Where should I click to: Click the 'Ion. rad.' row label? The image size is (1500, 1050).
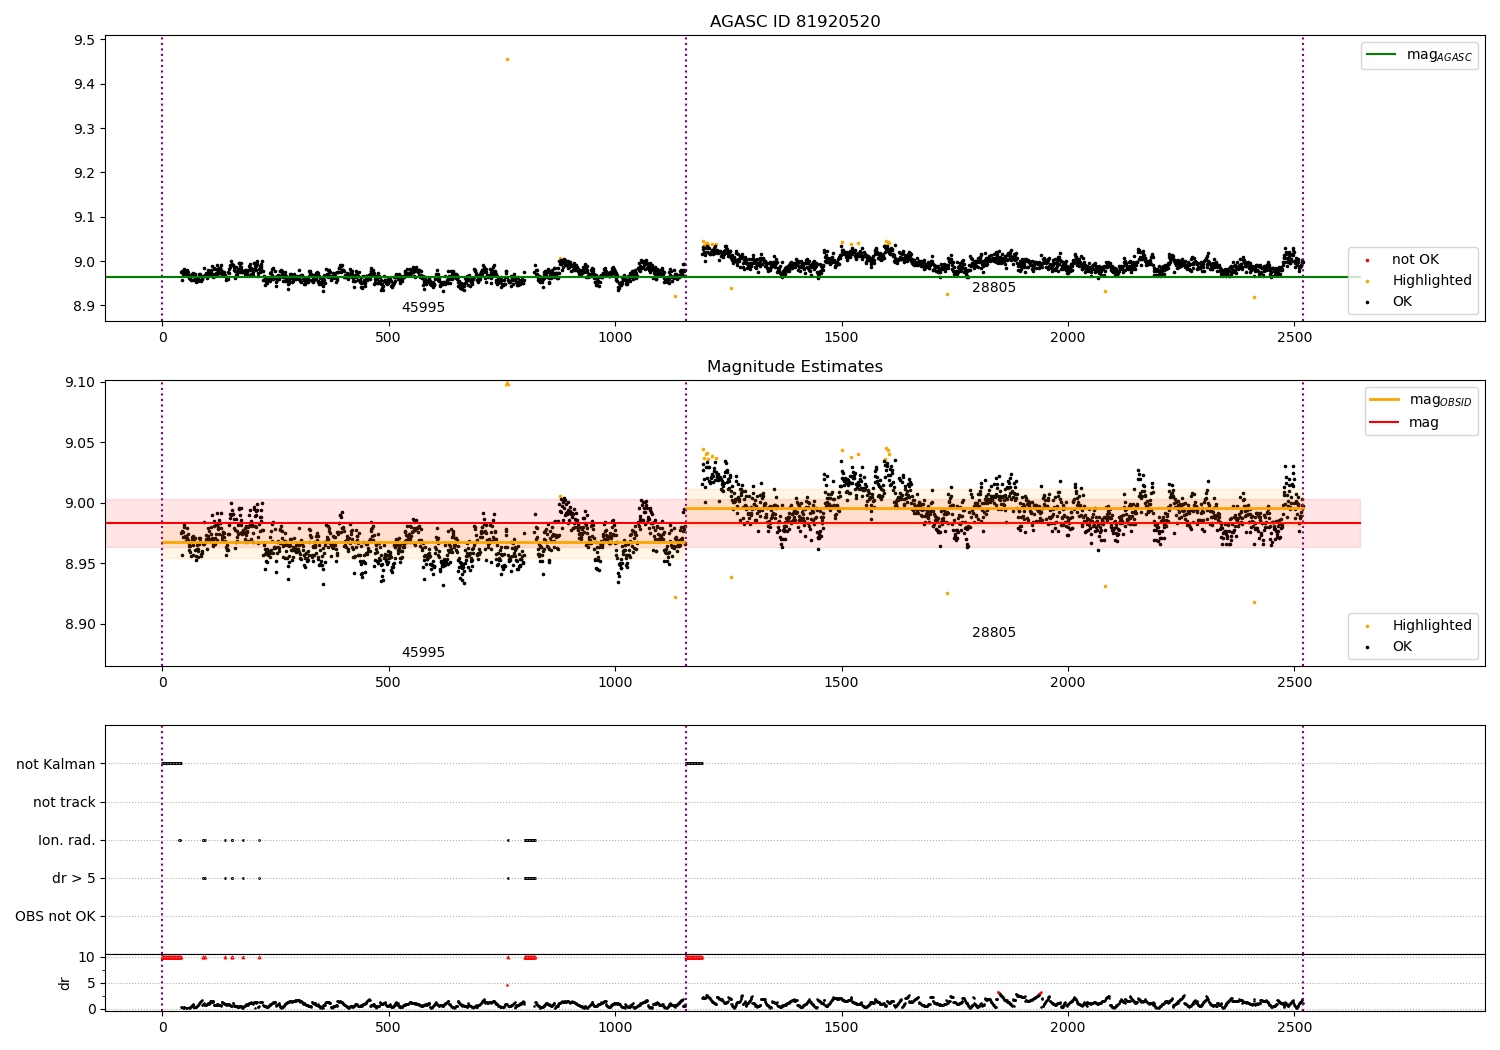pos(67,840)
